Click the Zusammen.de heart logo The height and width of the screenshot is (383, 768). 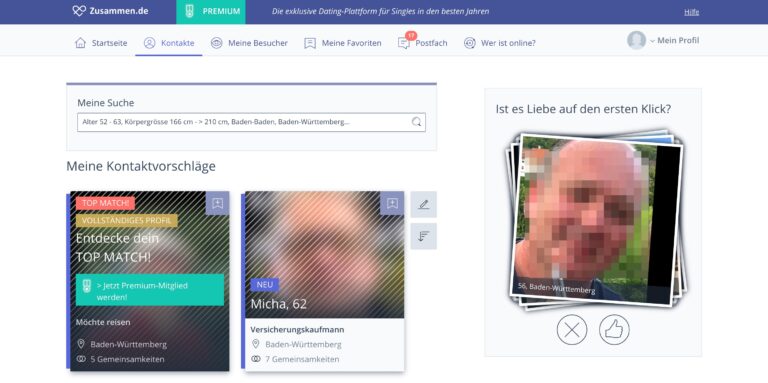(79, 11)
